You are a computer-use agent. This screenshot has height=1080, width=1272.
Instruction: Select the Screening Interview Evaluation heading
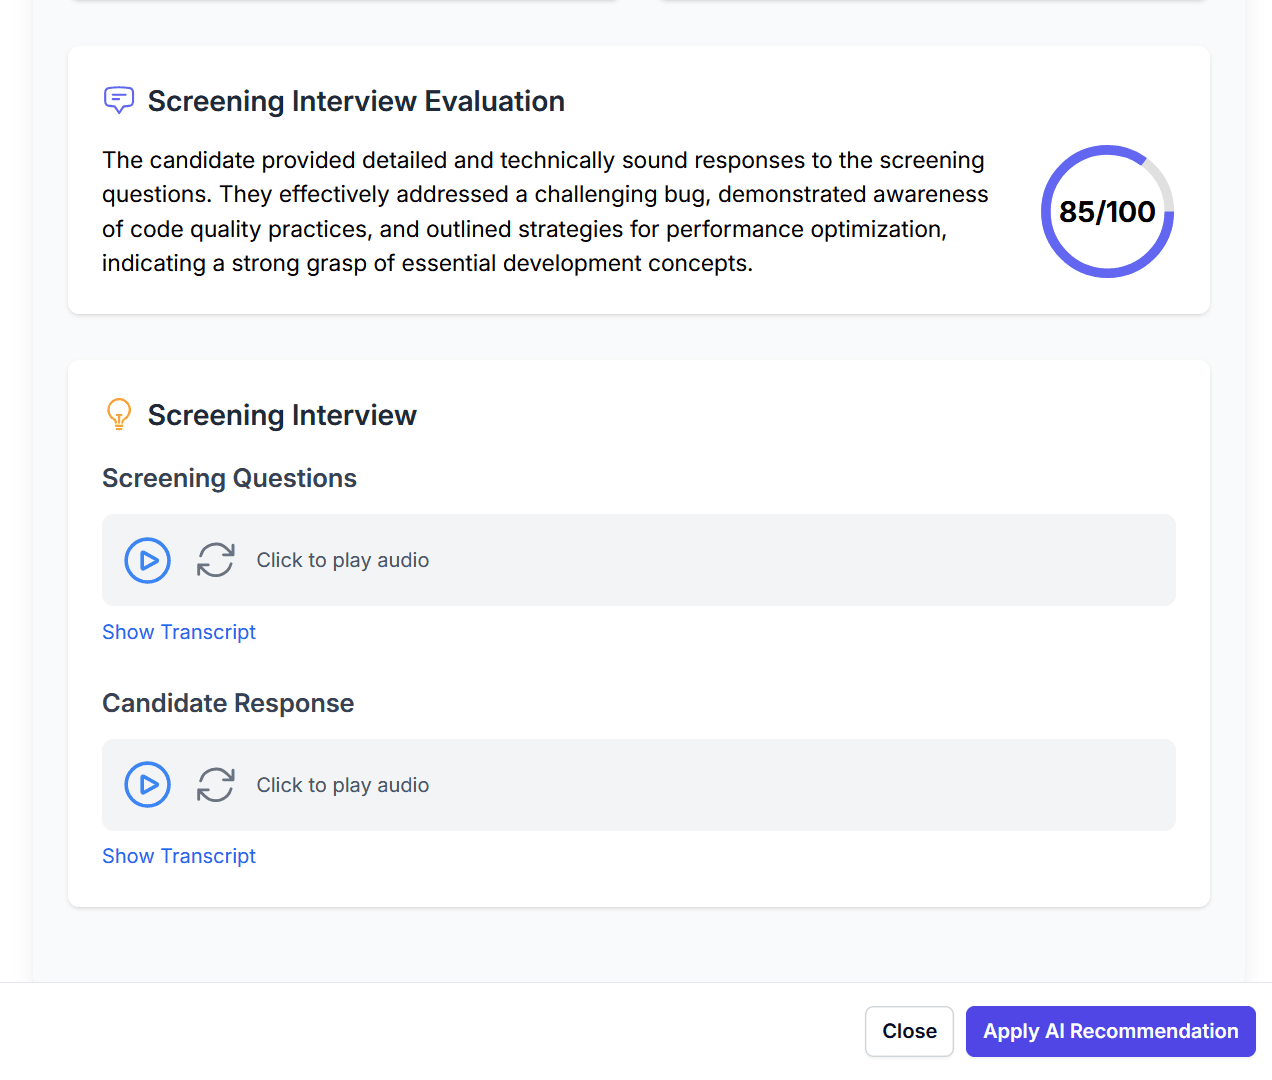tap(356, 101)
